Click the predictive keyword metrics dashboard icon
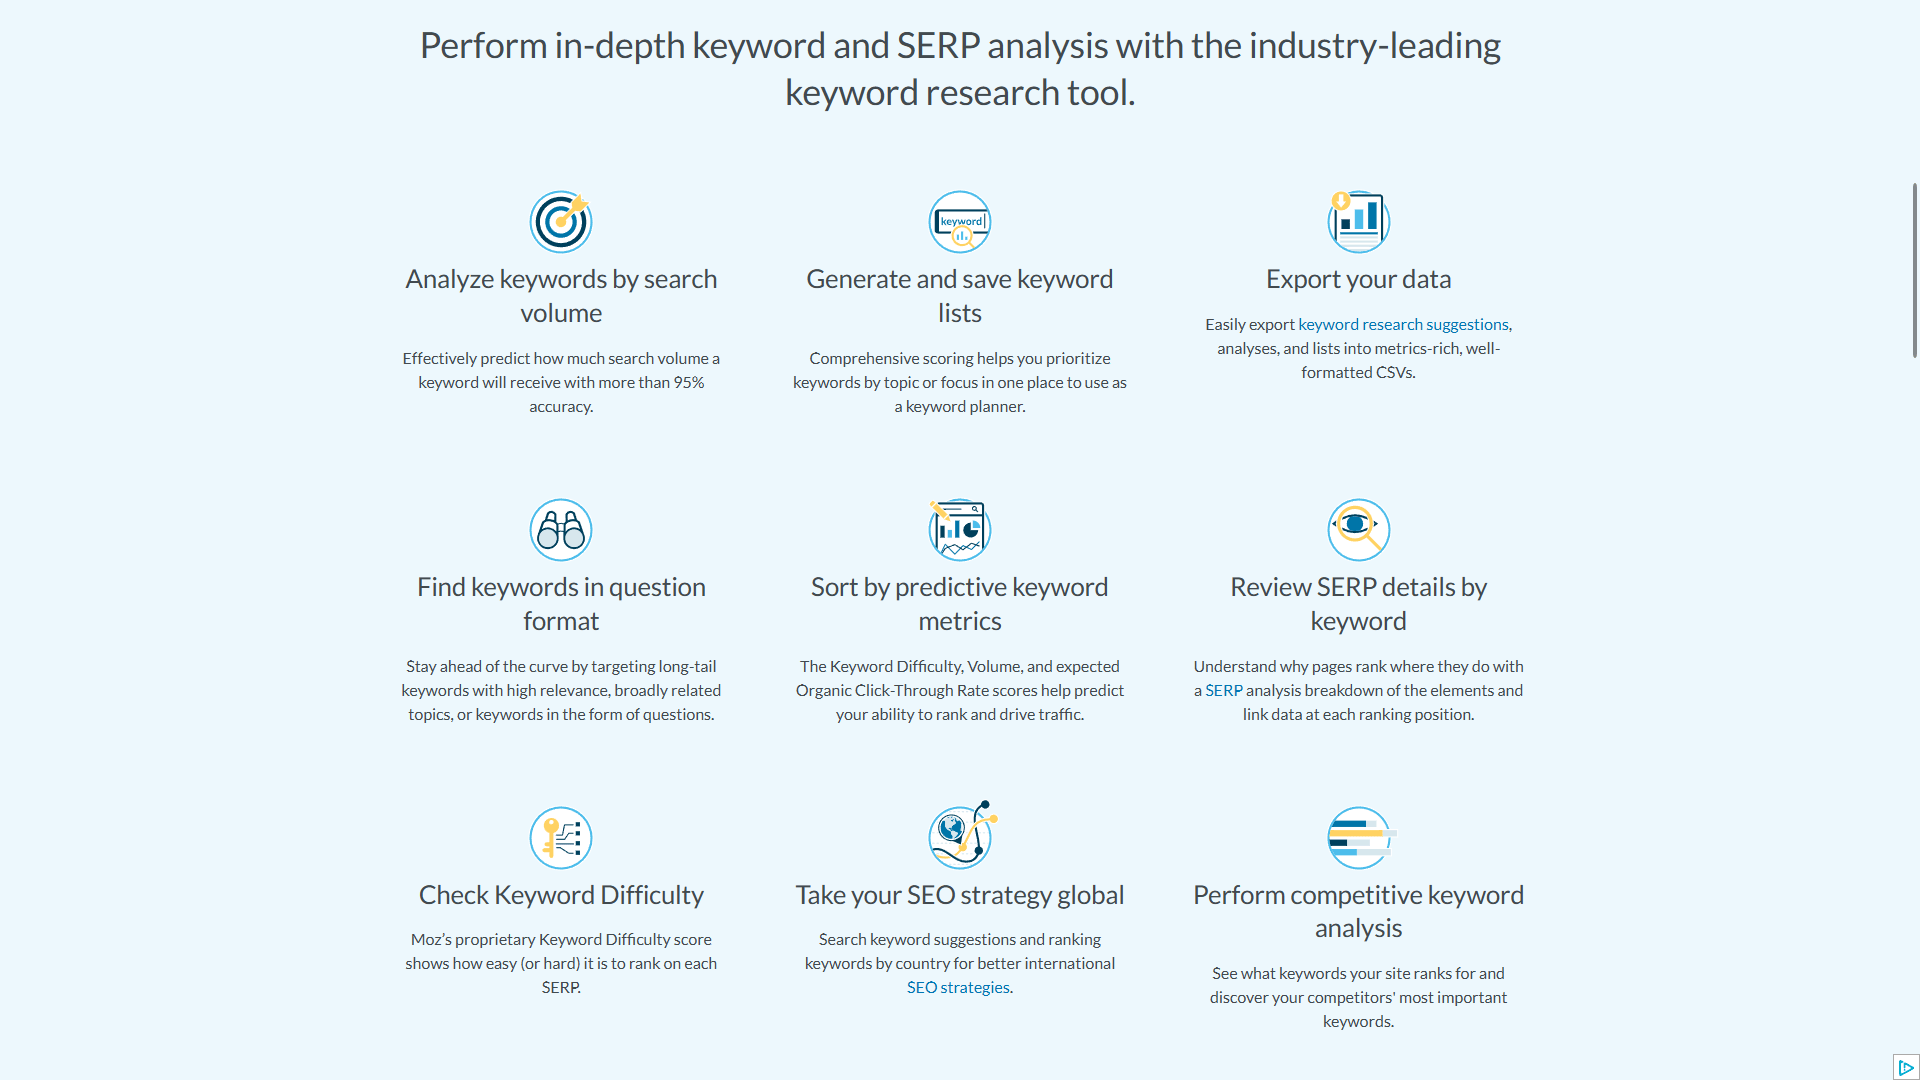 pos(960,530)
